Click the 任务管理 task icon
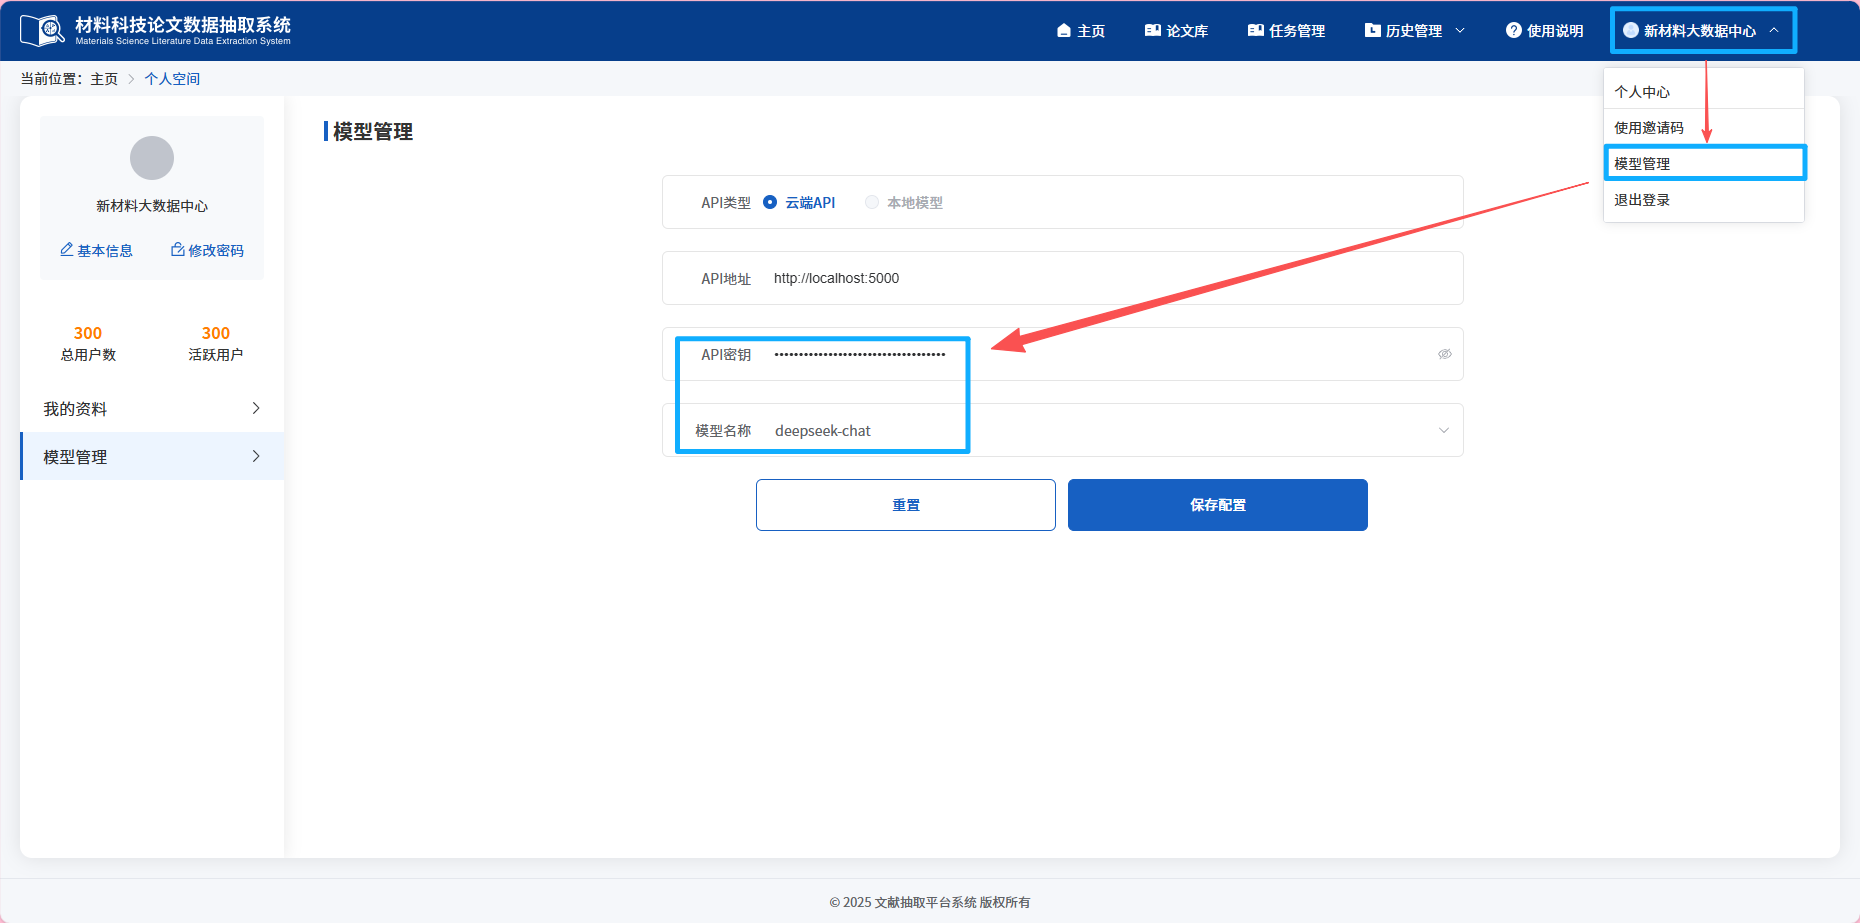 pos(1256,30)
